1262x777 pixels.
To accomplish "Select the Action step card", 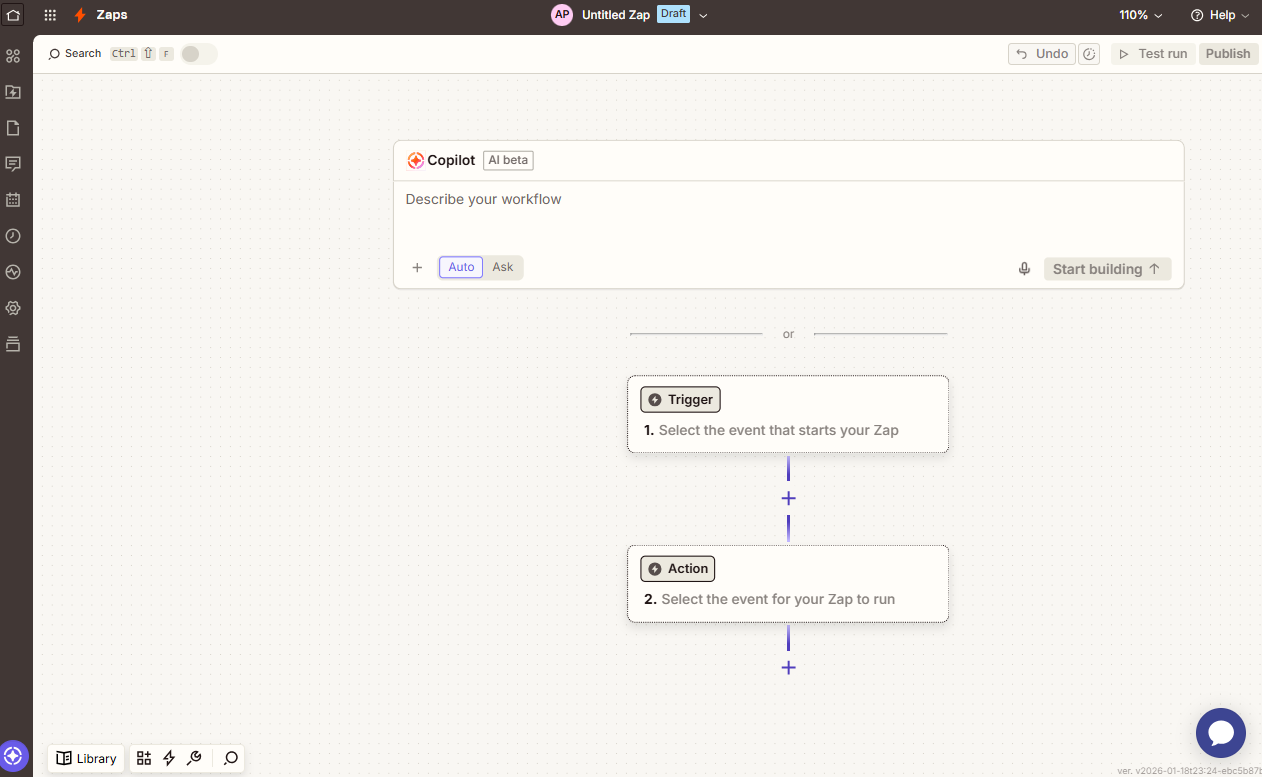I will tap(787, 584).
